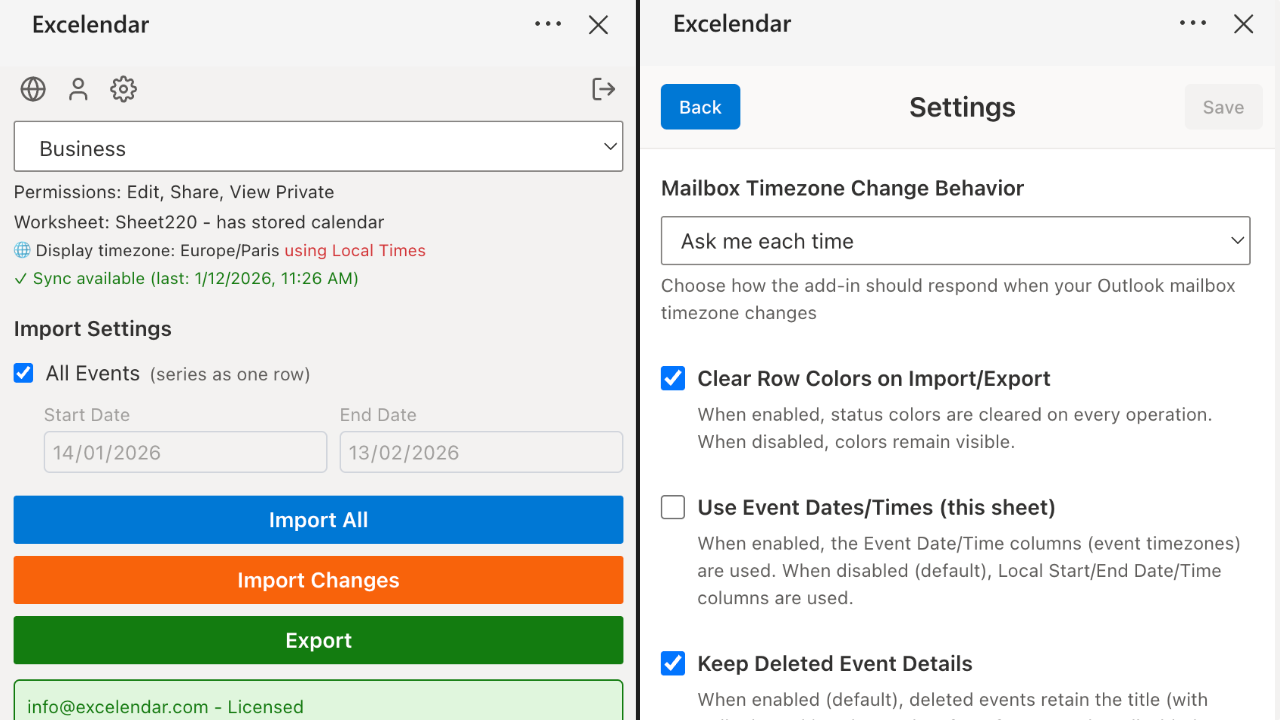The image size is (1280, 720).
Task: Open the timezone globe icon
Action: click(x=32, y=89)
